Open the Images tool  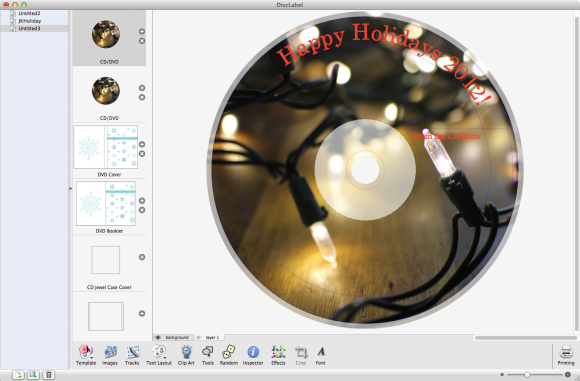(x=110, y=355)
